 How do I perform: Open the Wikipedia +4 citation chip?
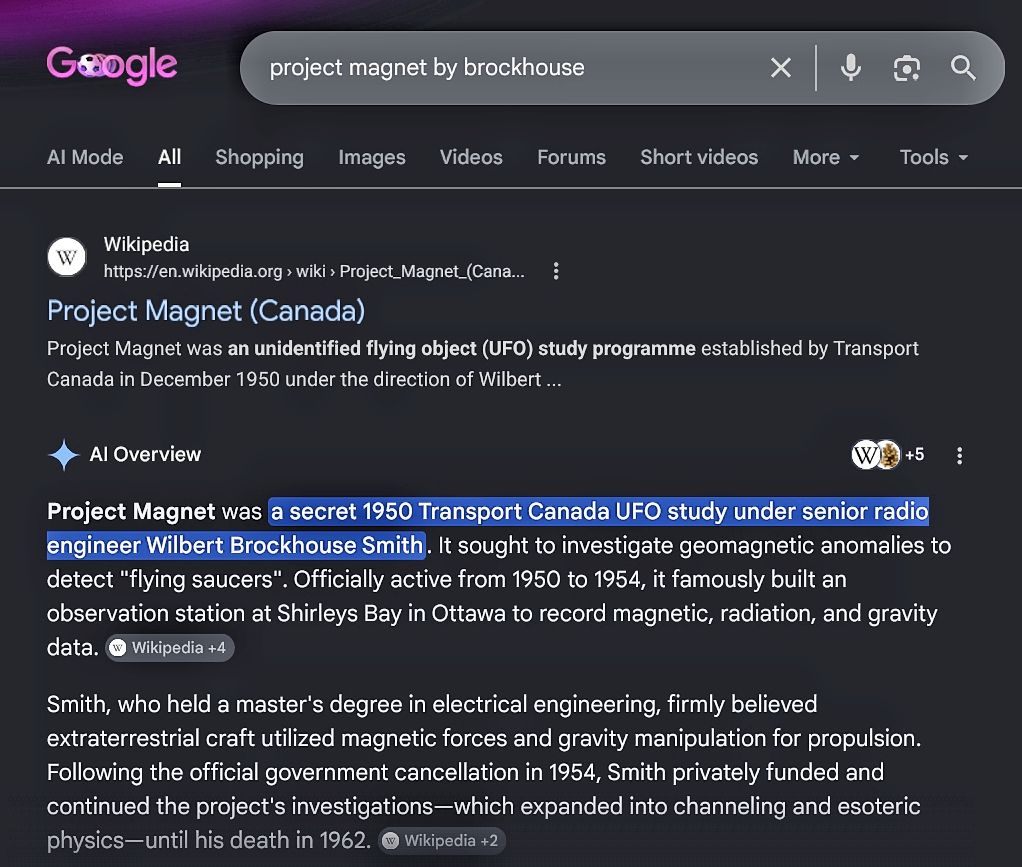(x=169, y=648)
